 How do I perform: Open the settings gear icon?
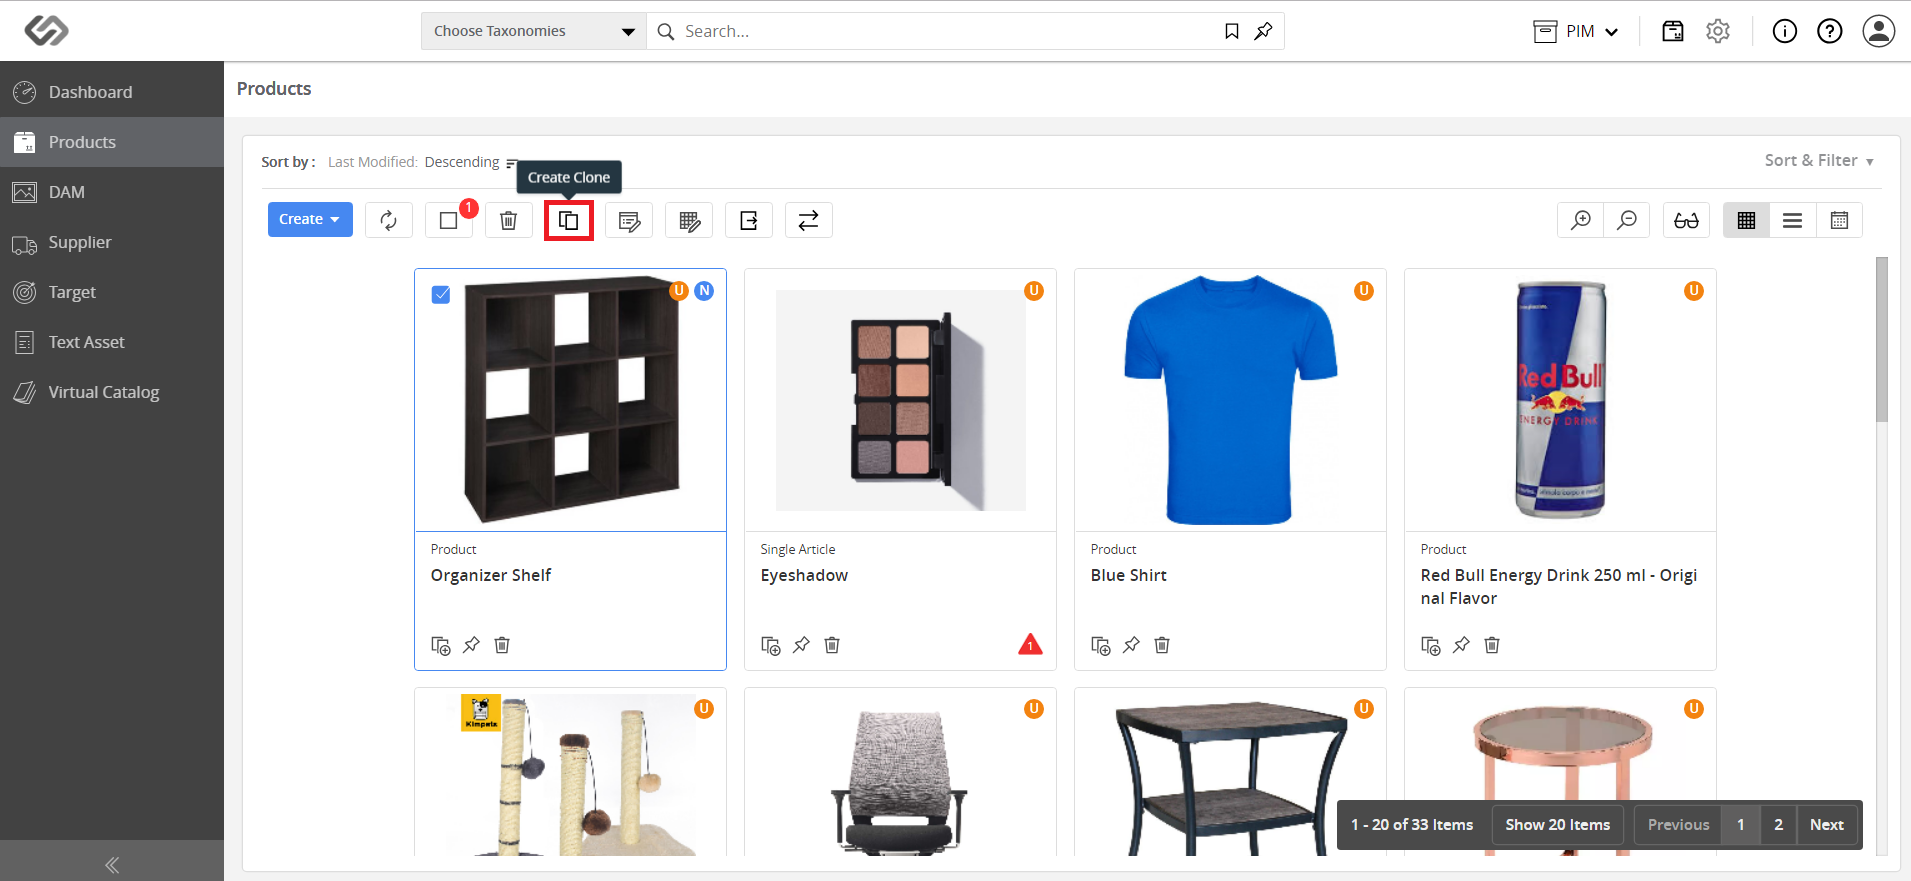1718,31
